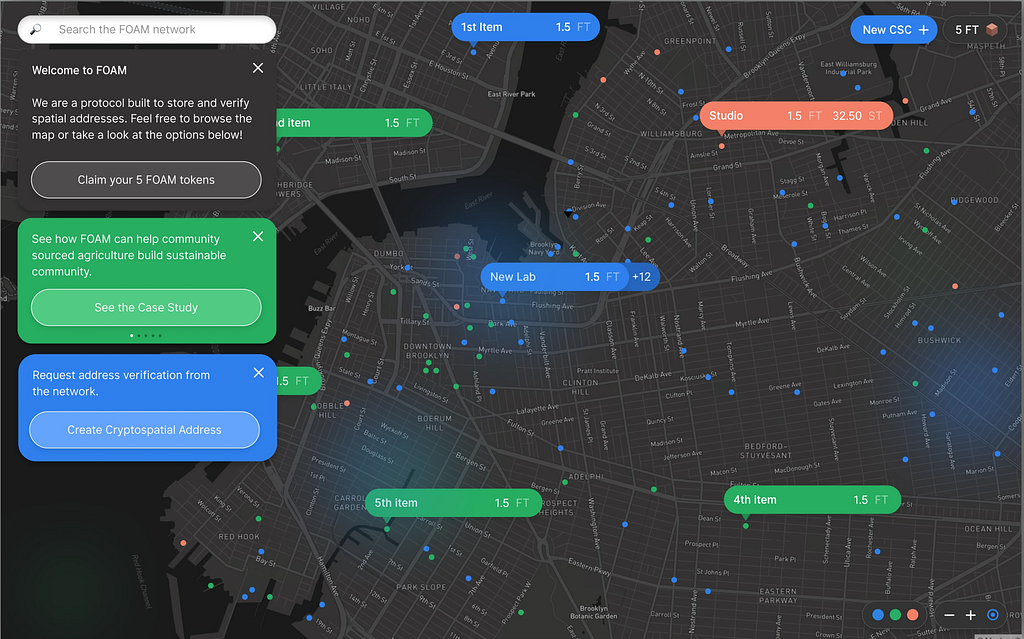Viewport: 1024px width, 639px height.
Task: Dismiss the green agriculture case study card
Action: coord(258,237)
